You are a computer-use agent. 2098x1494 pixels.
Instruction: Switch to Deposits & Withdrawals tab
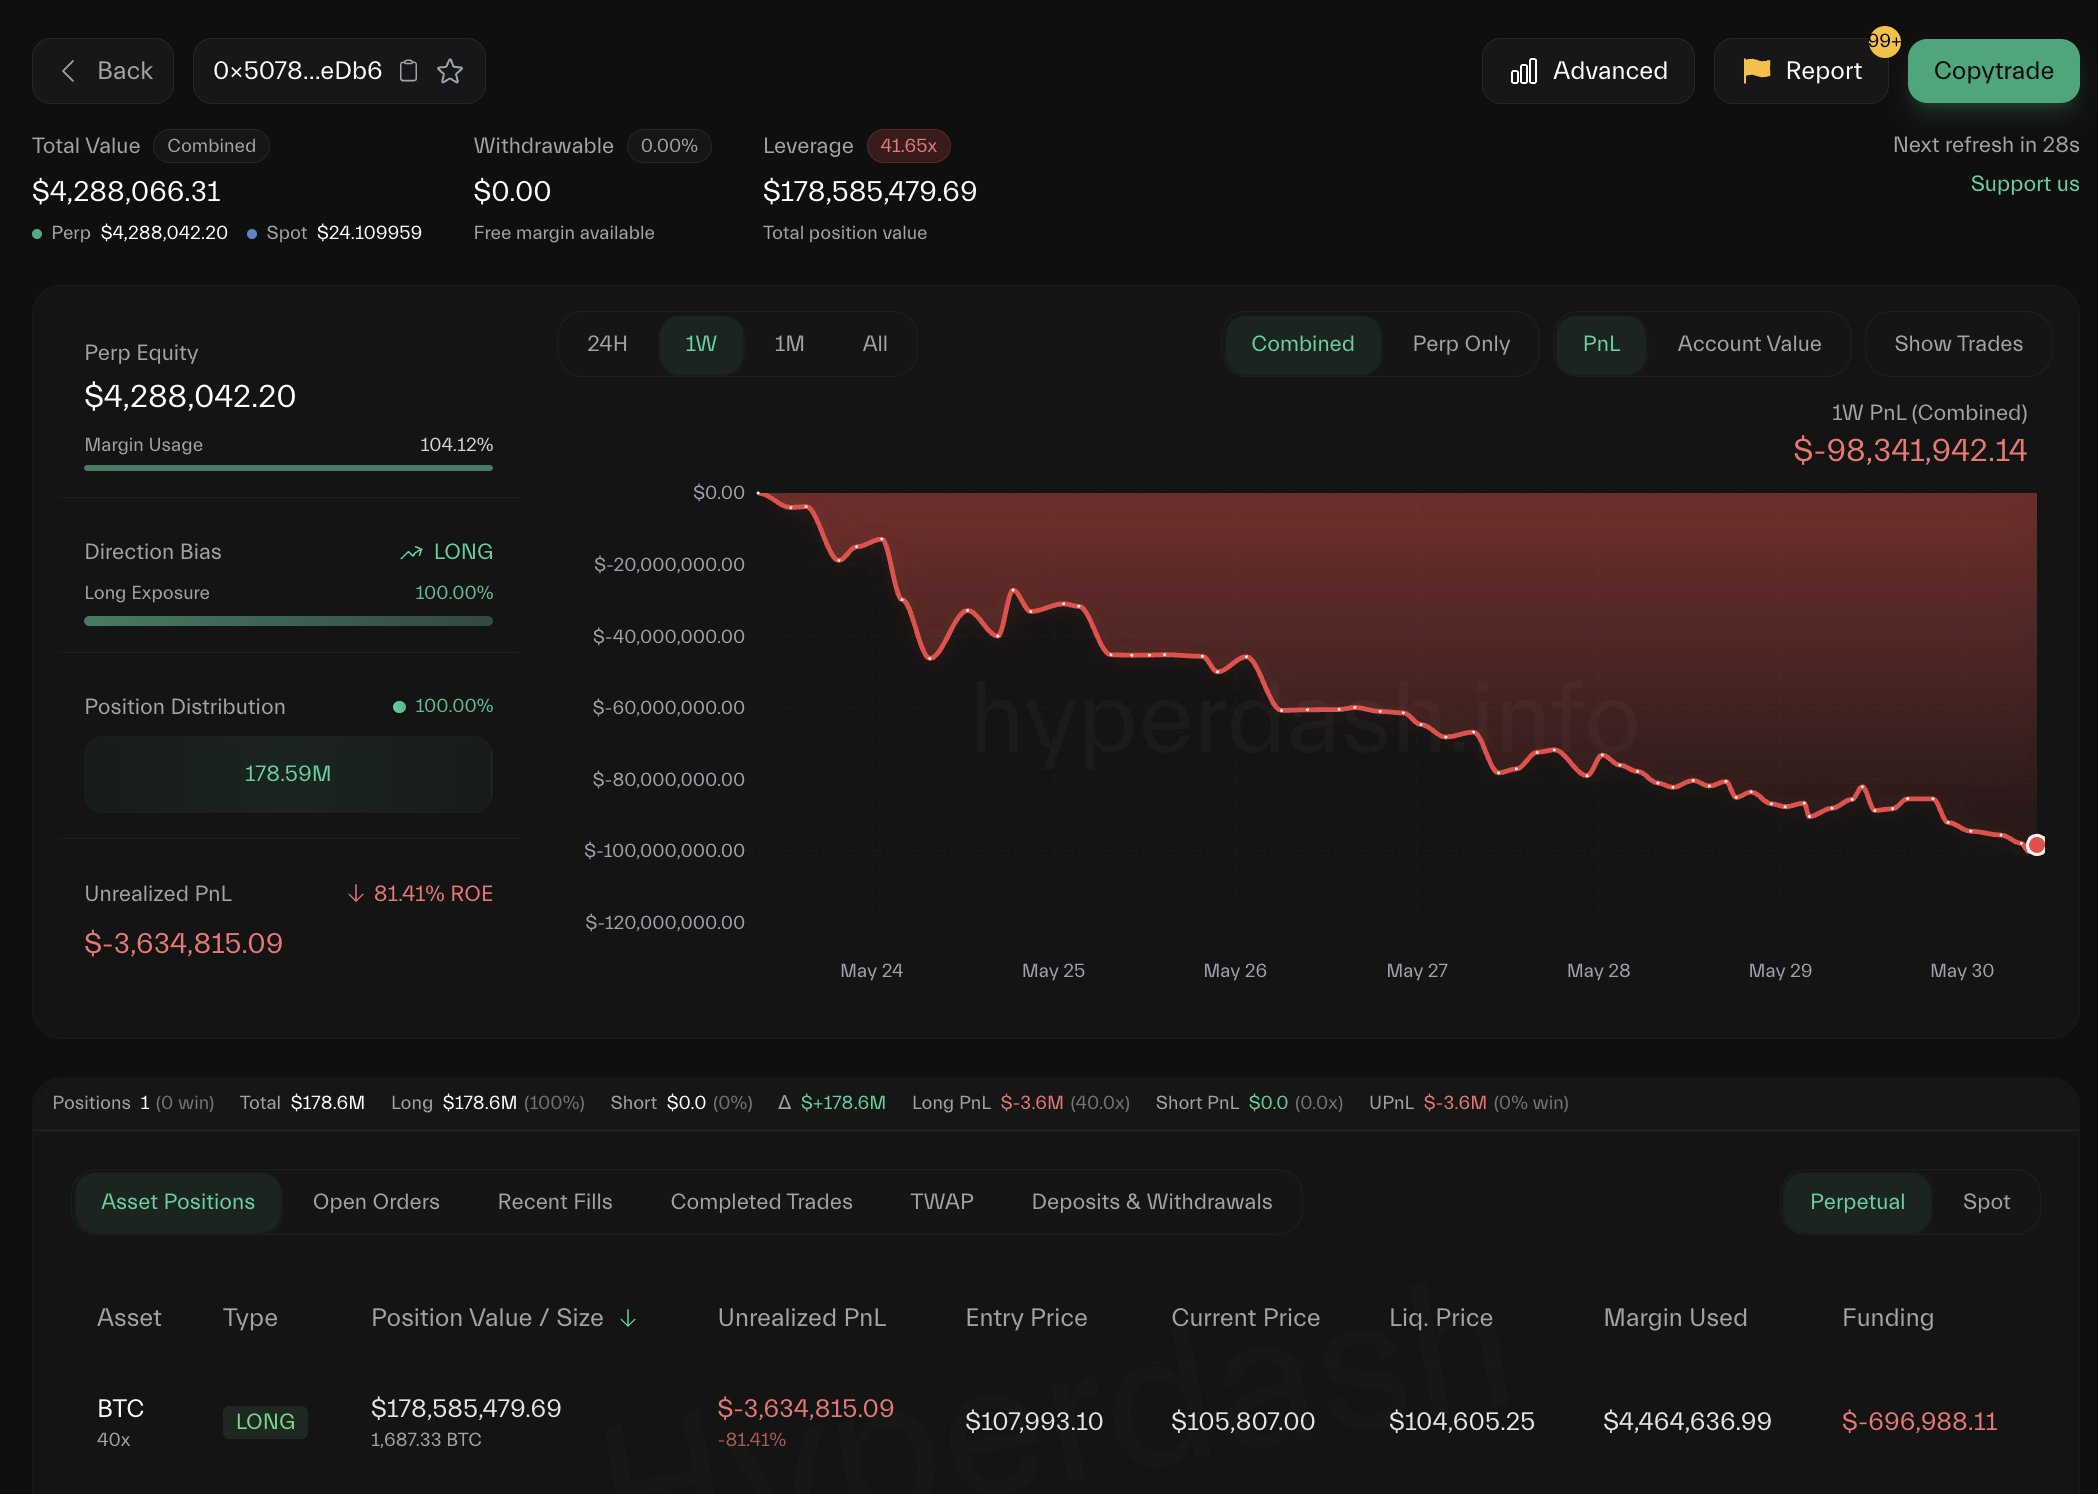coord(1151,1202)
